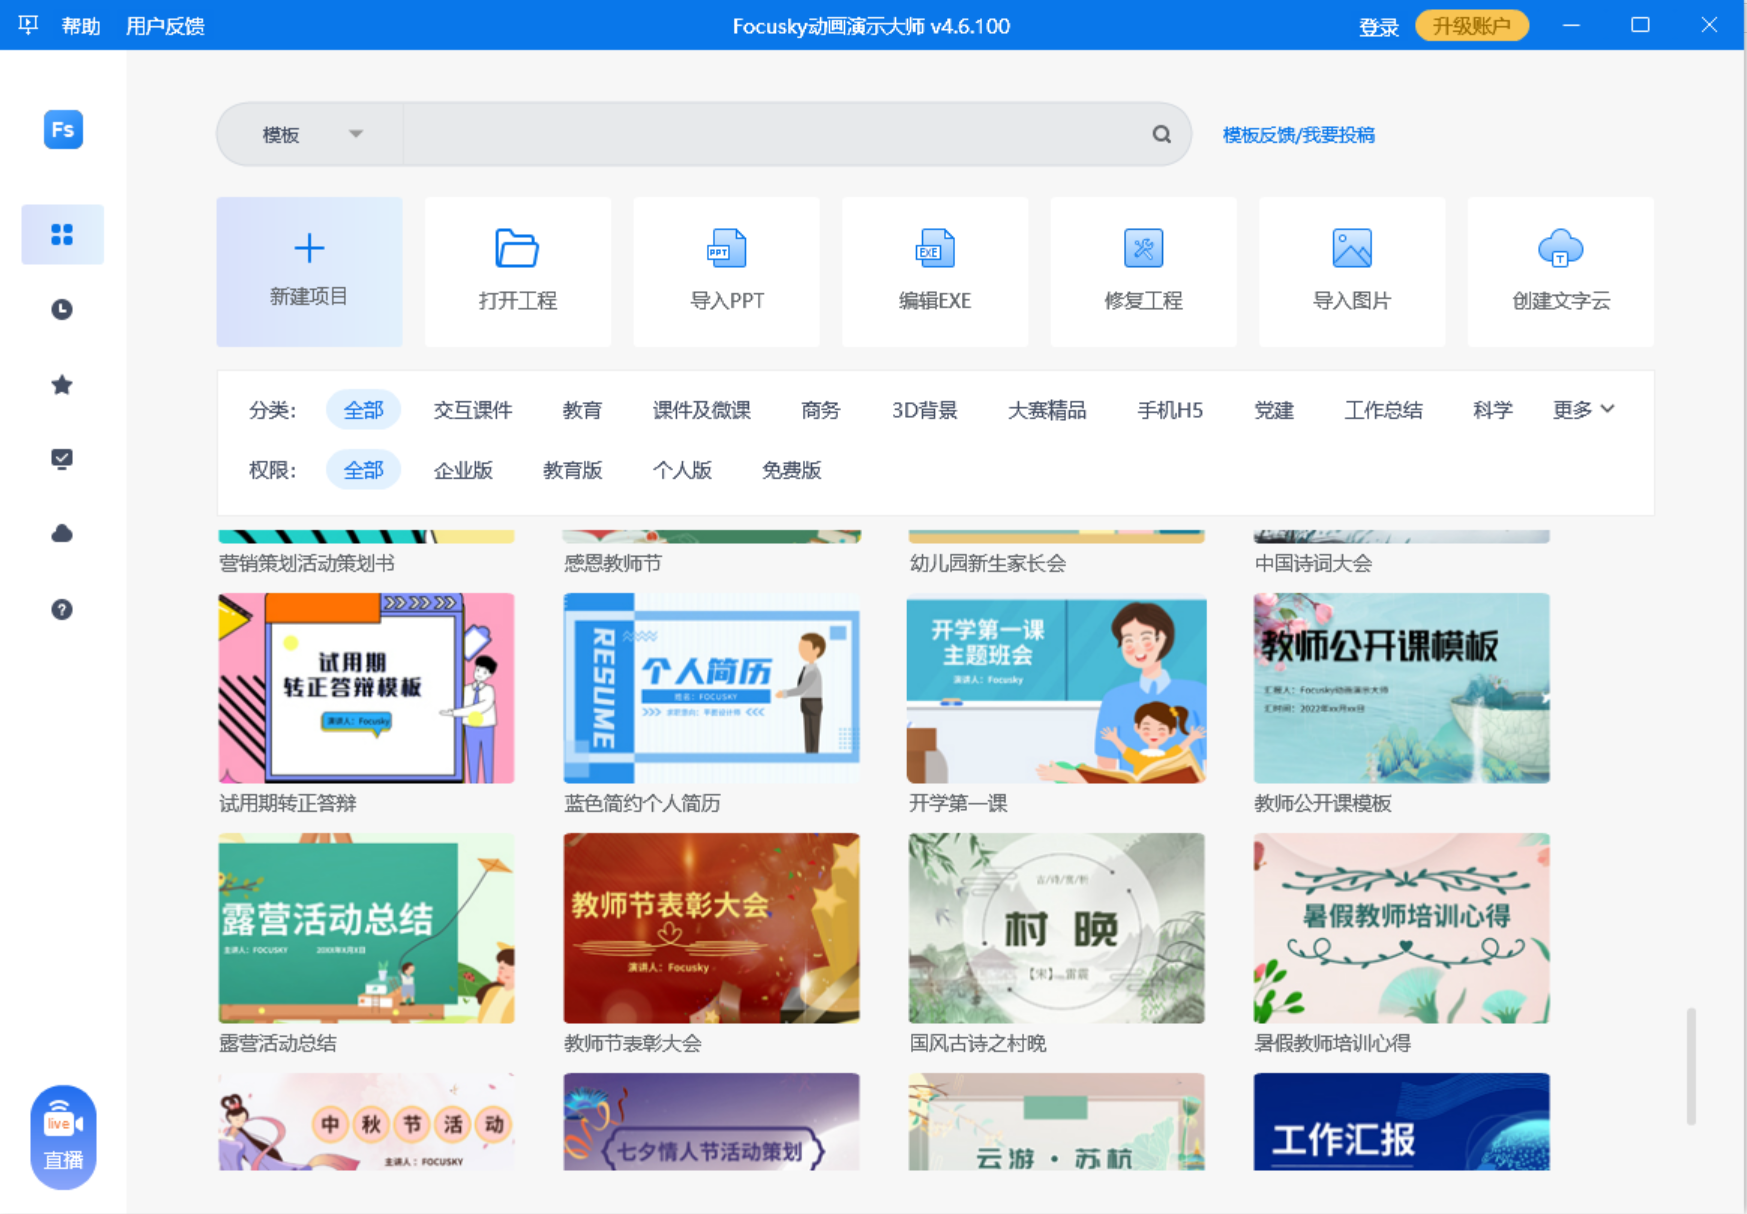Select 交互课件 category
The image size is (1747, 1214).
473,410
